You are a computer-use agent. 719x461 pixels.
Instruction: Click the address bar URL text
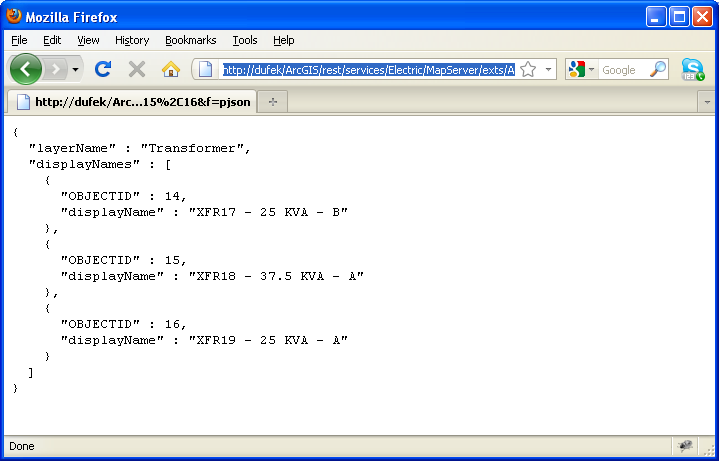(367, 70)
